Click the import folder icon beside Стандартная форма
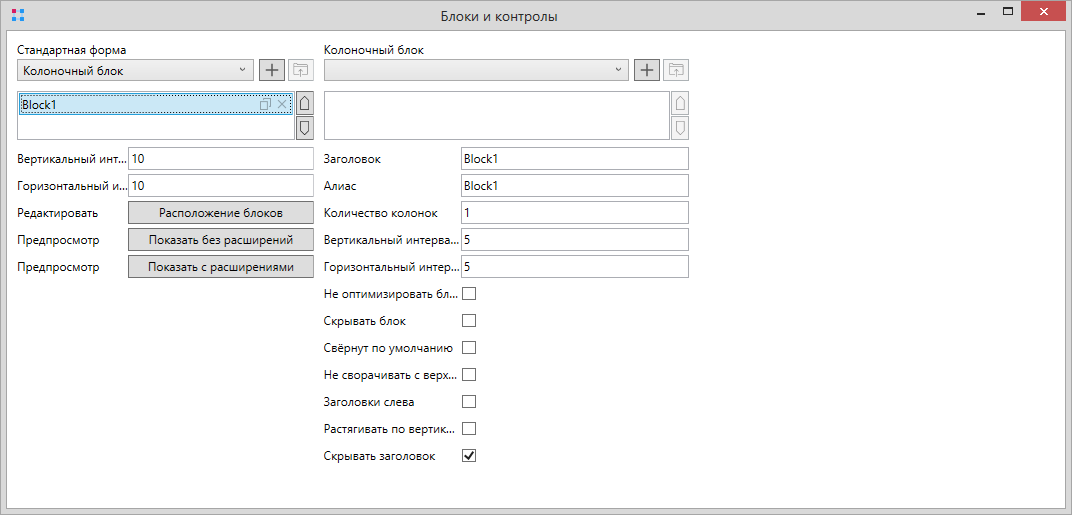Screen dimensions: 1072x515 point(301,70)
